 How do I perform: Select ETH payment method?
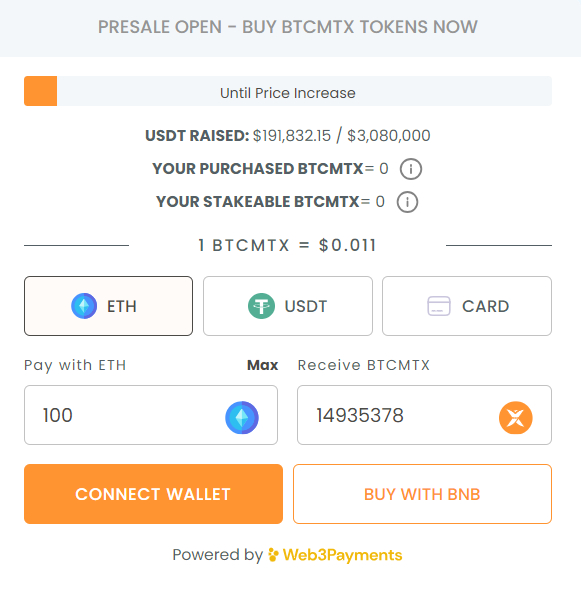coord(109,306)
